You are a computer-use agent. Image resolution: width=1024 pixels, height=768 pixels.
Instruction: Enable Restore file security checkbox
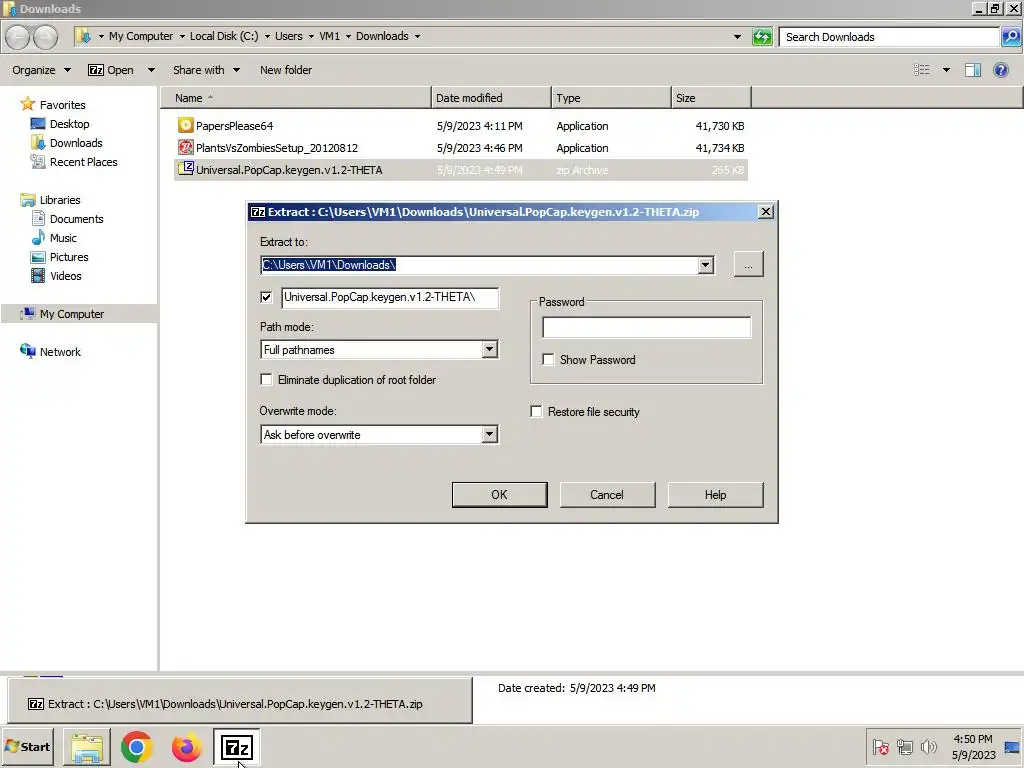(x=536, y=411)
